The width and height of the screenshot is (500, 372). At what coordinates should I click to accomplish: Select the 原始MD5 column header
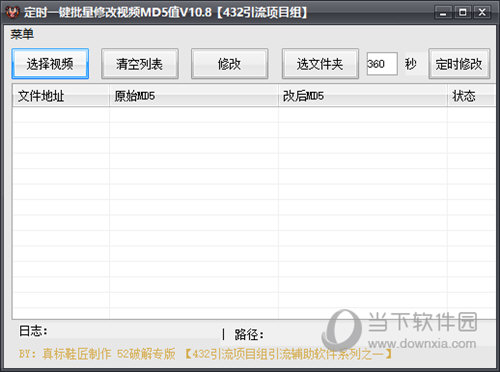coord(194,96)
